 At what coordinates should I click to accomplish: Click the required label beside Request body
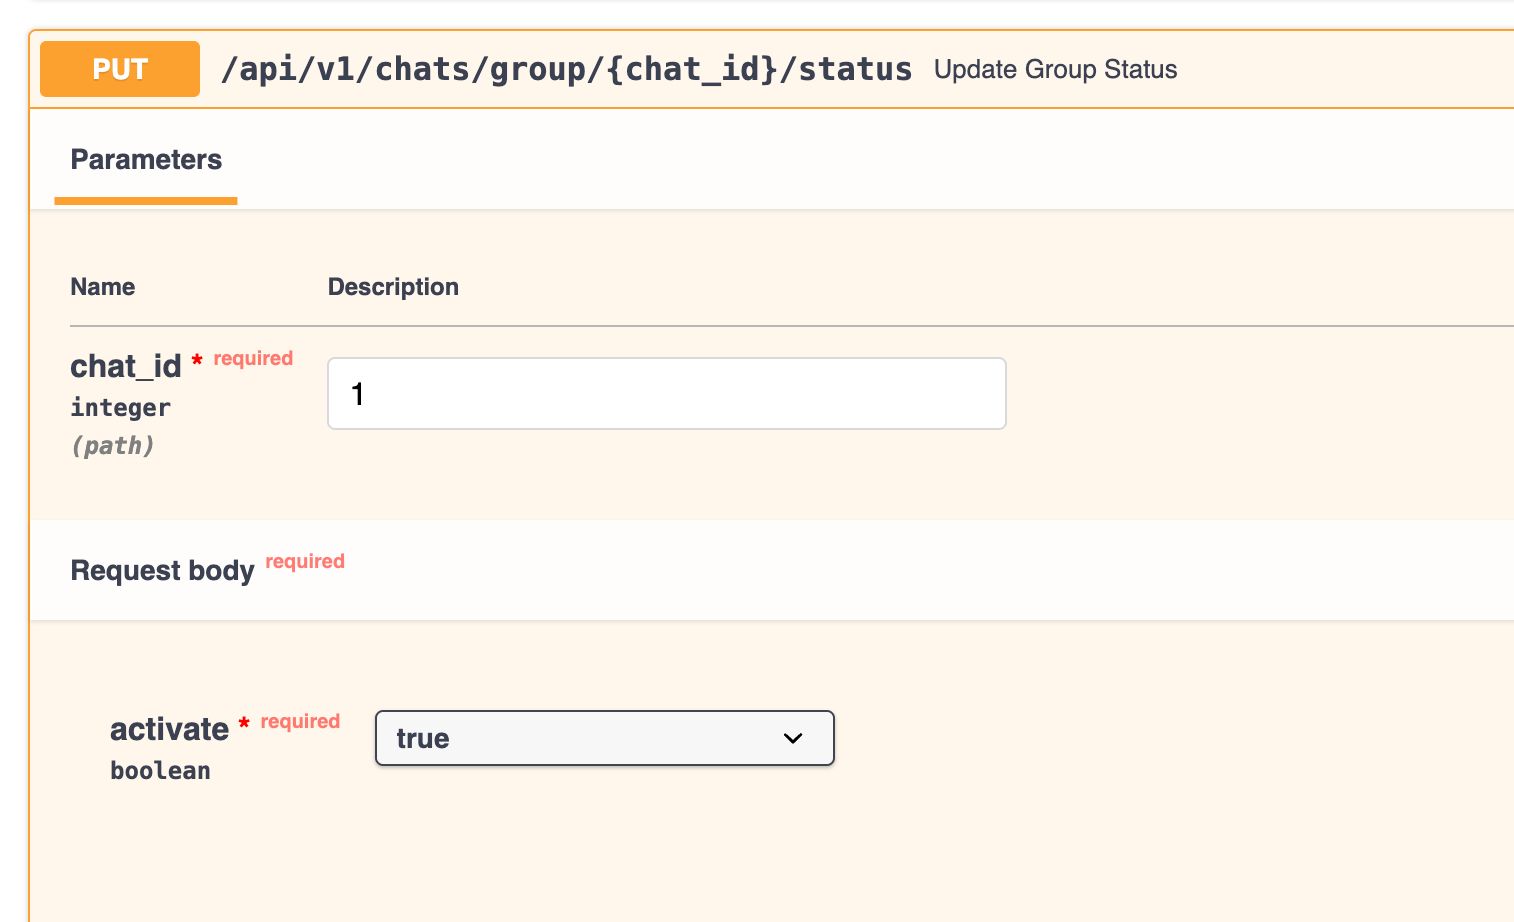pos(305,561)
